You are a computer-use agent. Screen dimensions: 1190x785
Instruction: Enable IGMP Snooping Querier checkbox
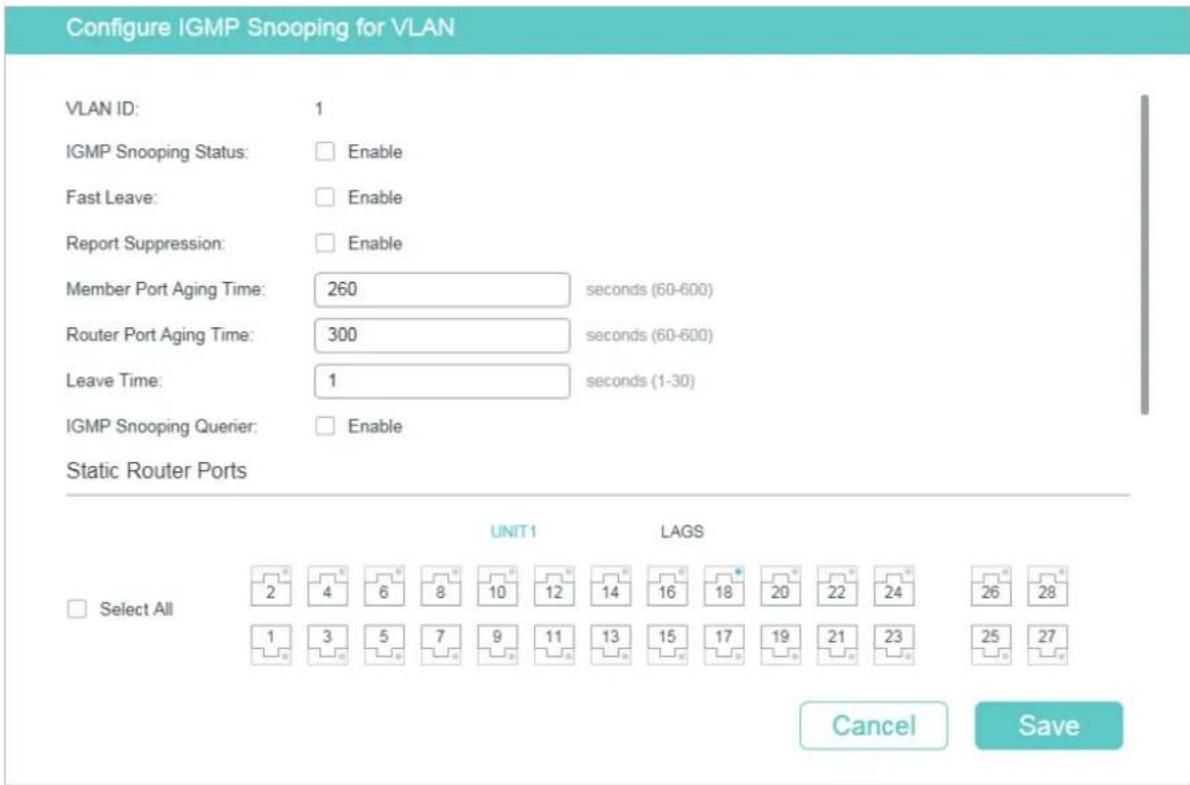click(x=325, y=426)
